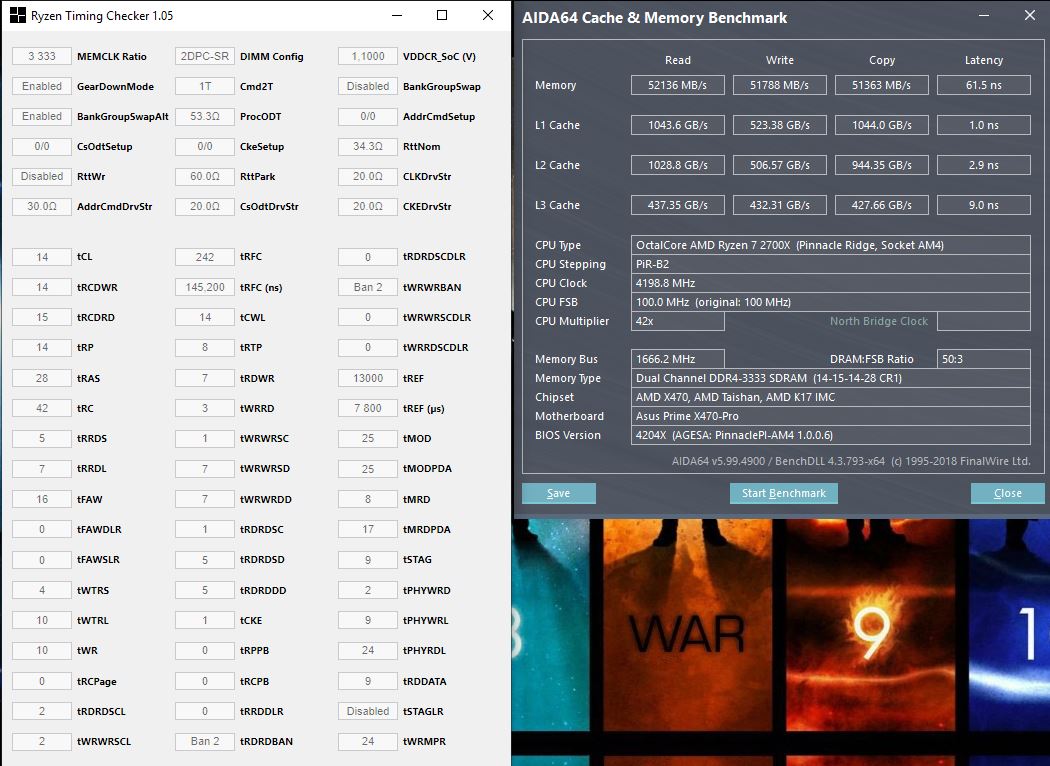The height and width of the screenshot is (766, 1050).
Task: Click the tWTRL value 10
Action: click(42, 620)
